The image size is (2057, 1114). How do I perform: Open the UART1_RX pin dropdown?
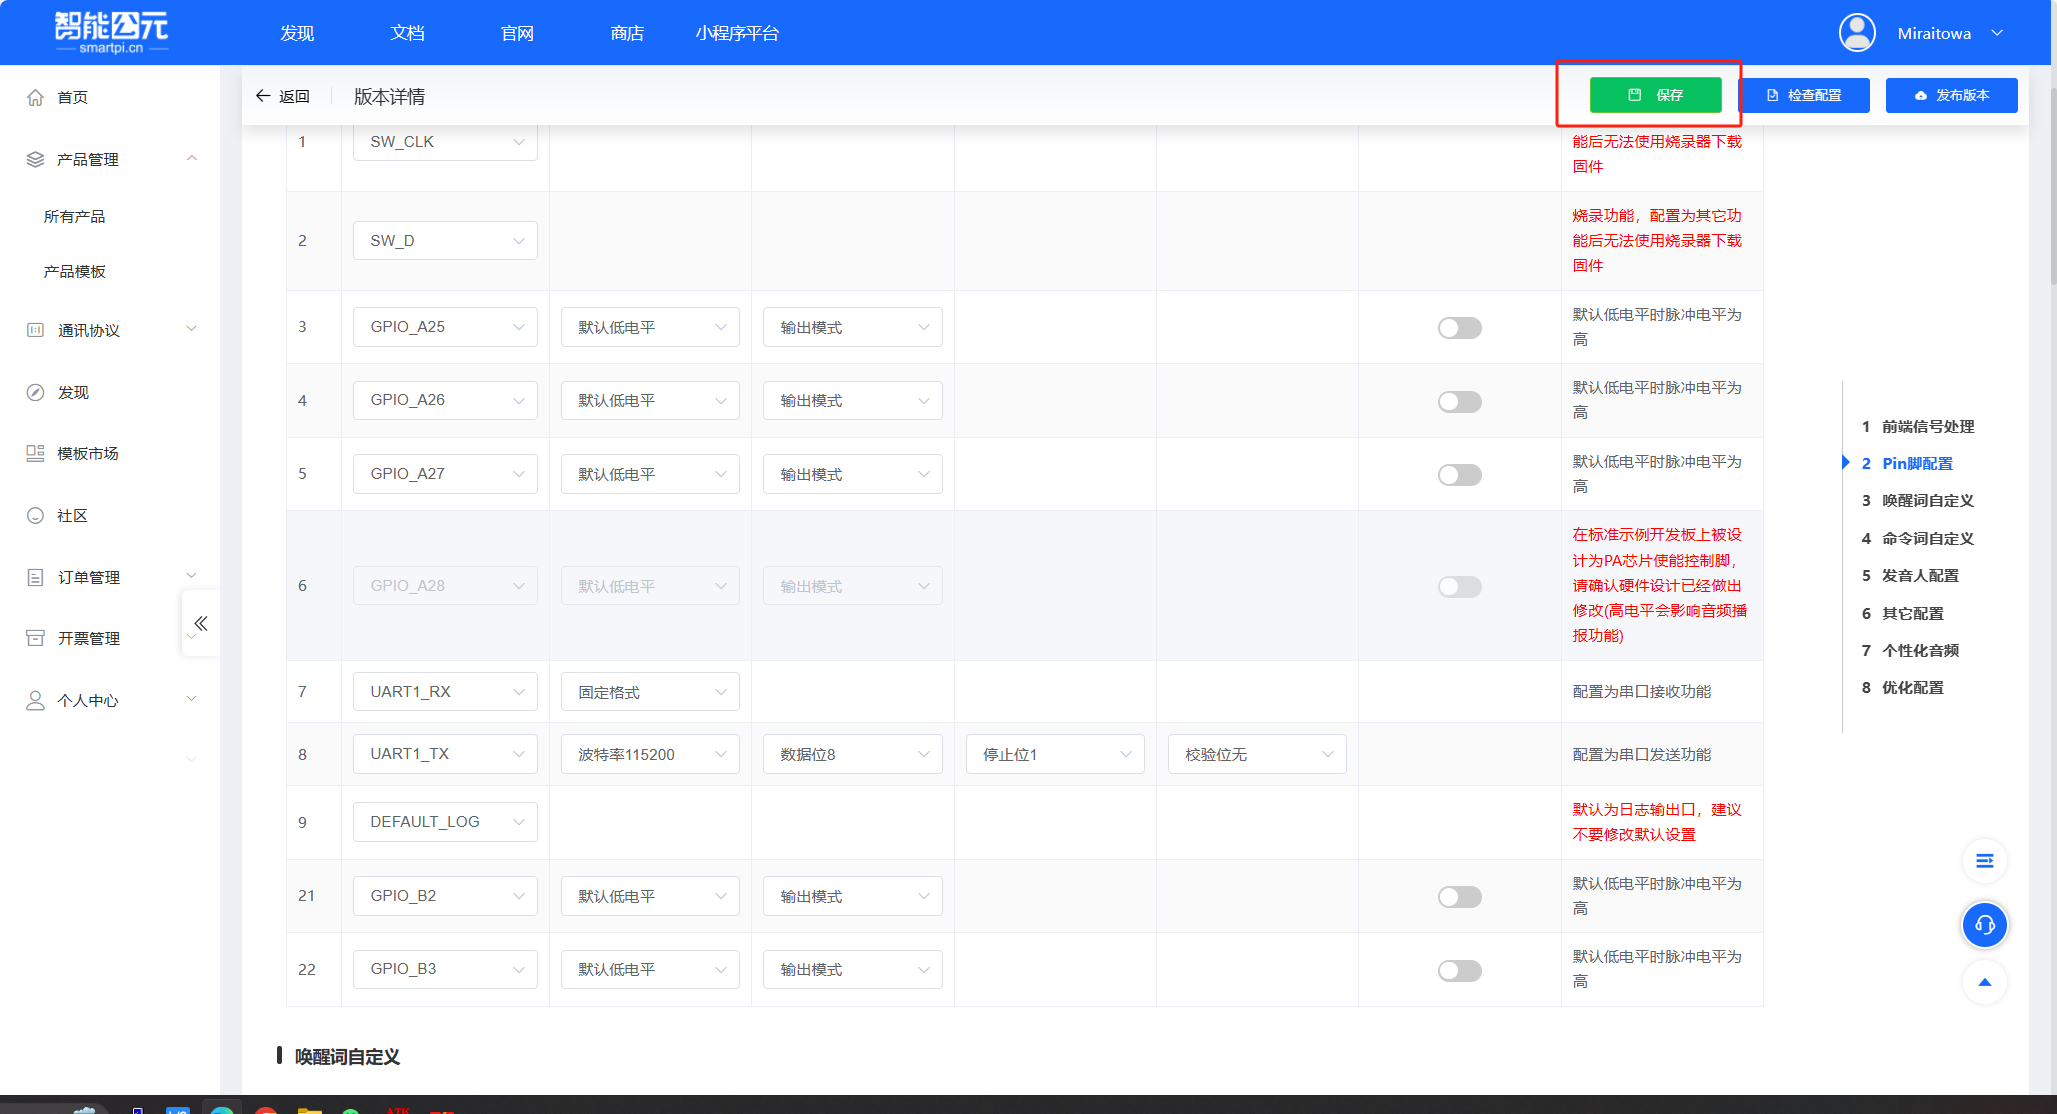tap(445, 692)
